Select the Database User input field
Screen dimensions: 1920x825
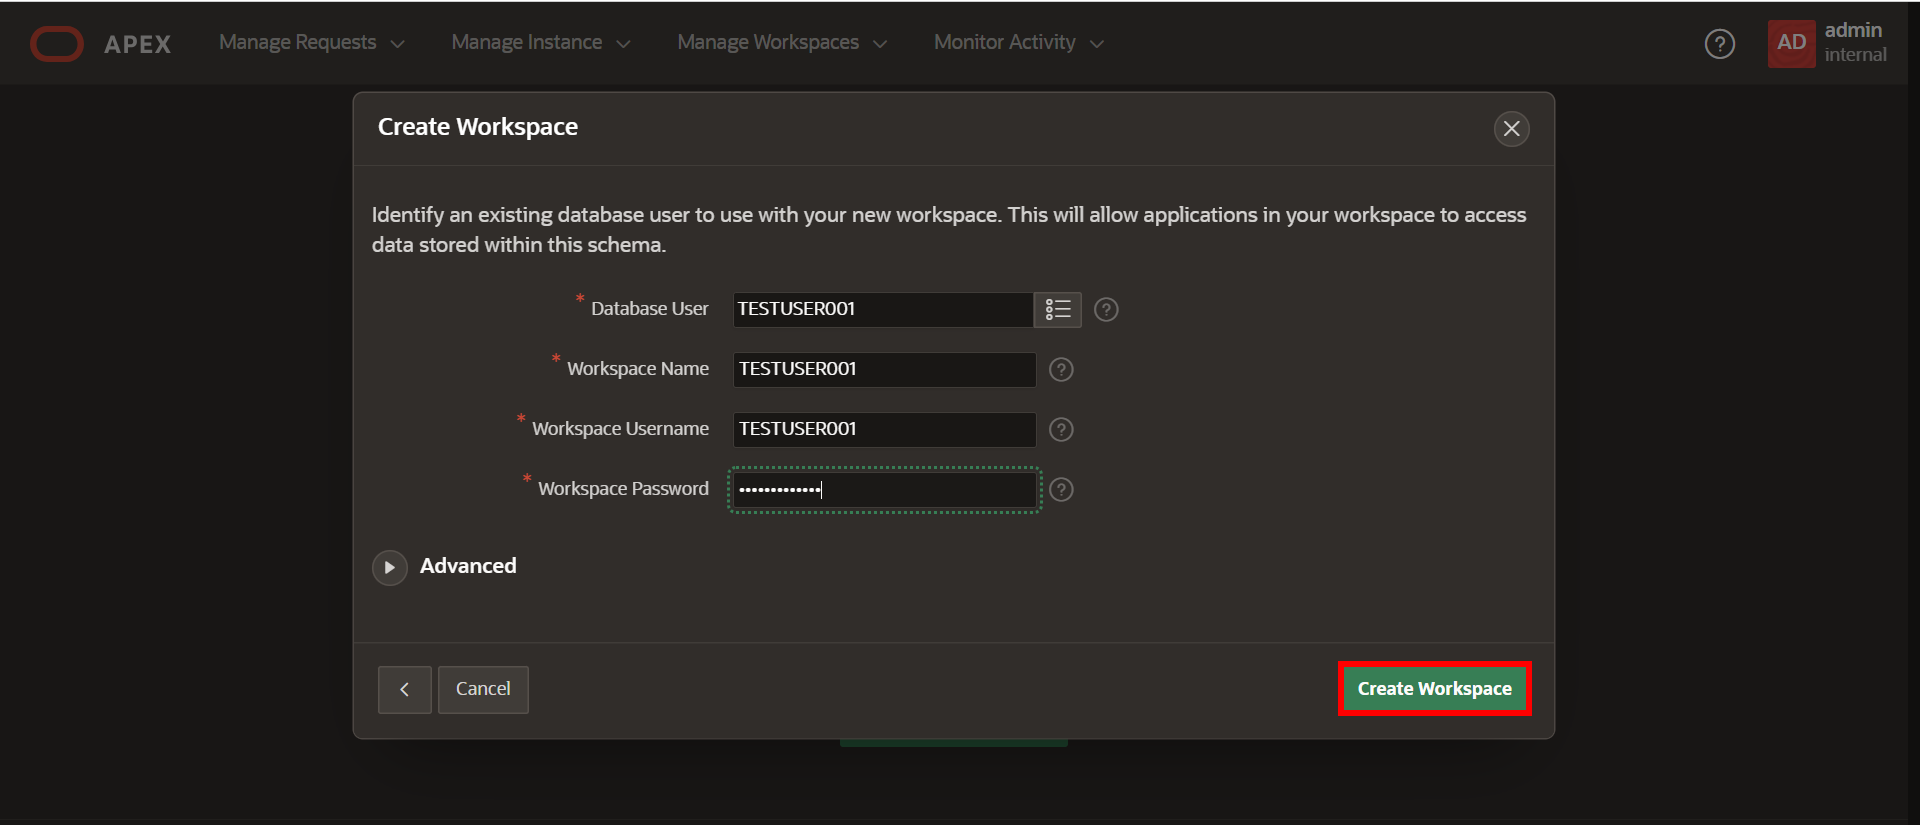coord(882,310)
